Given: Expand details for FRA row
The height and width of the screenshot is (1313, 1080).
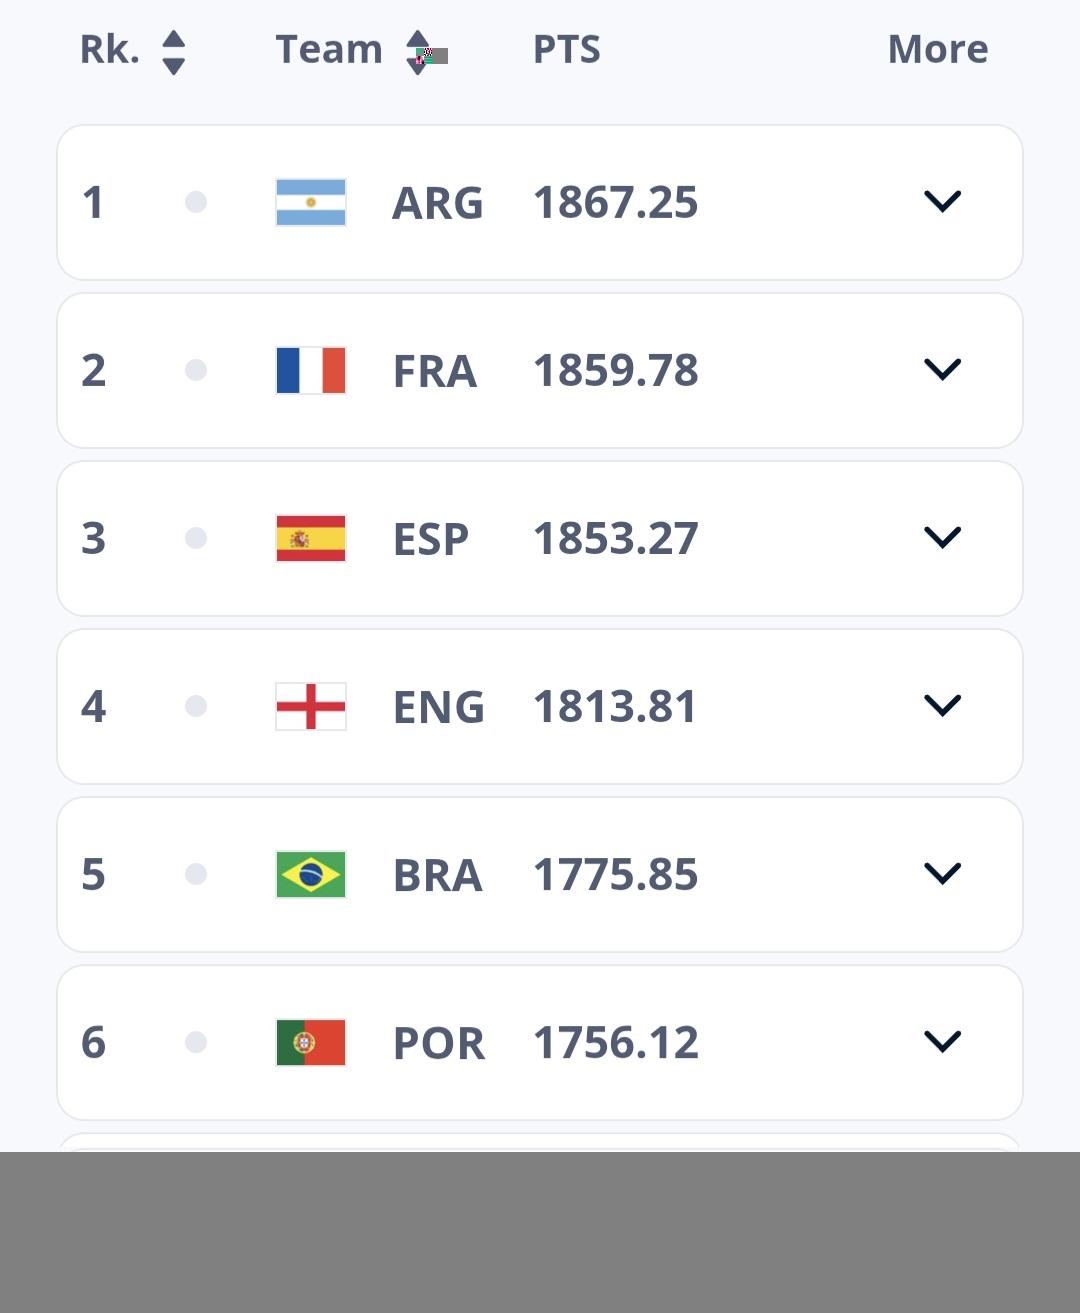Looking at the screenshot, I should point(942,370).
